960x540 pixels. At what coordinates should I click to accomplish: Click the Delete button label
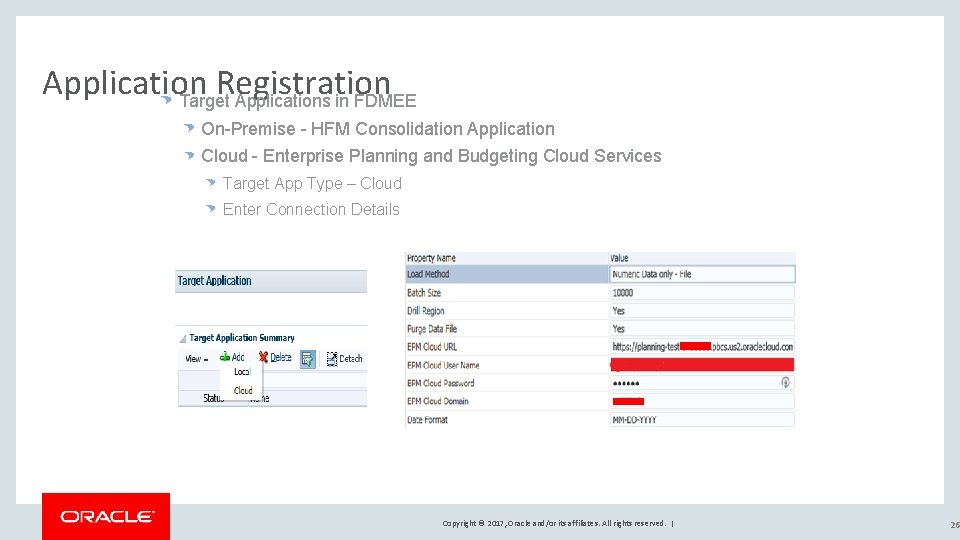pos(280,357)
